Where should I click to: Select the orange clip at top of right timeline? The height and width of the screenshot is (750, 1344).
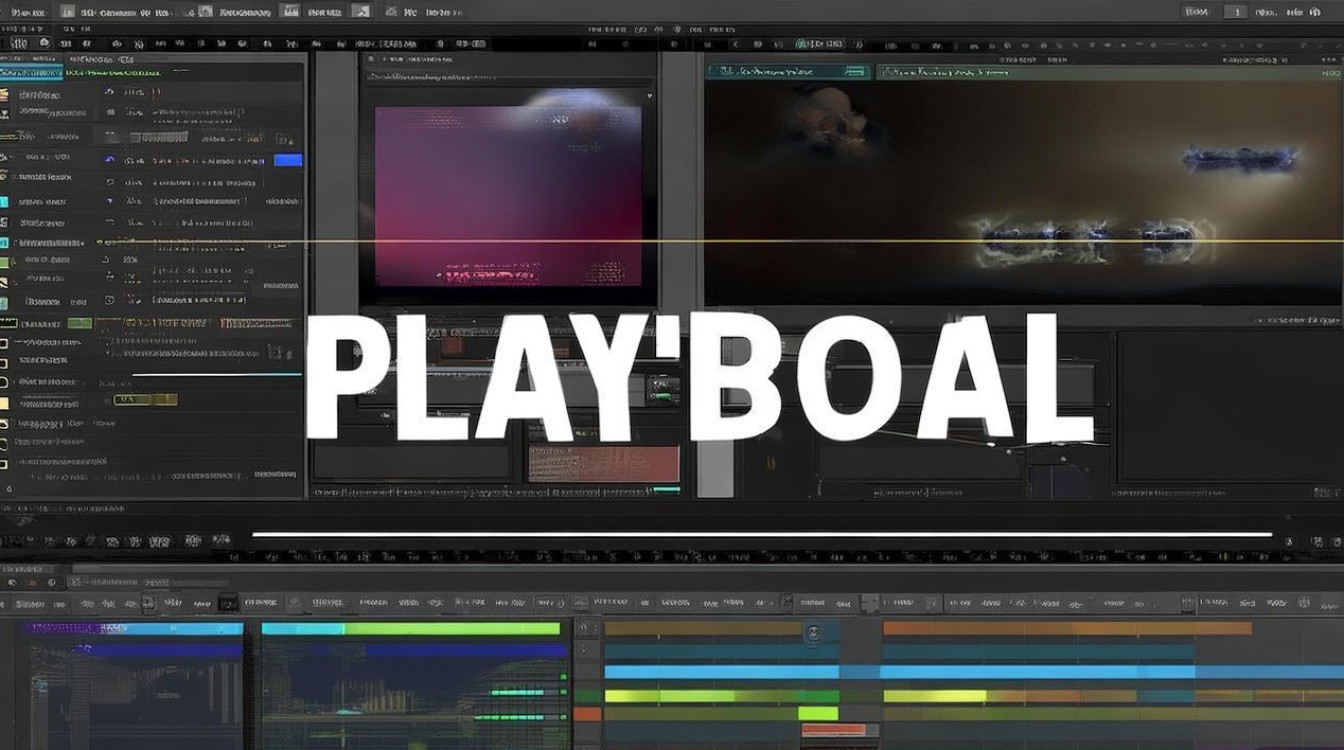(x=1067, y=628)
